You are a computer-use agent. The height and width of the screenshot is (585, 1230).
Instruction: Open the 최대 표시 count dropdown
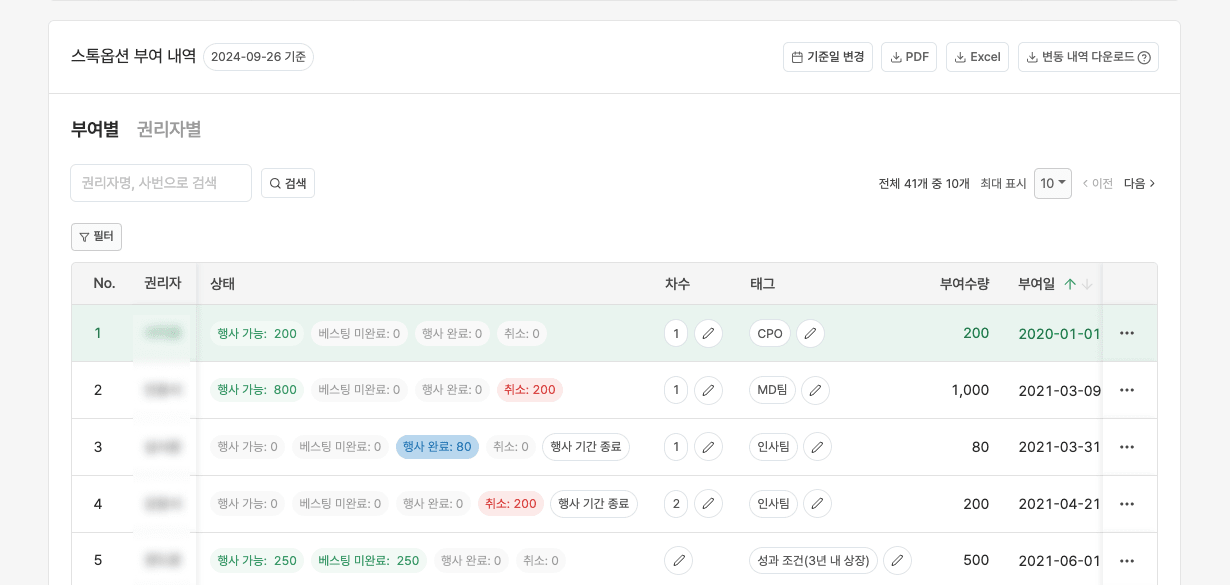pos(1052,183)
